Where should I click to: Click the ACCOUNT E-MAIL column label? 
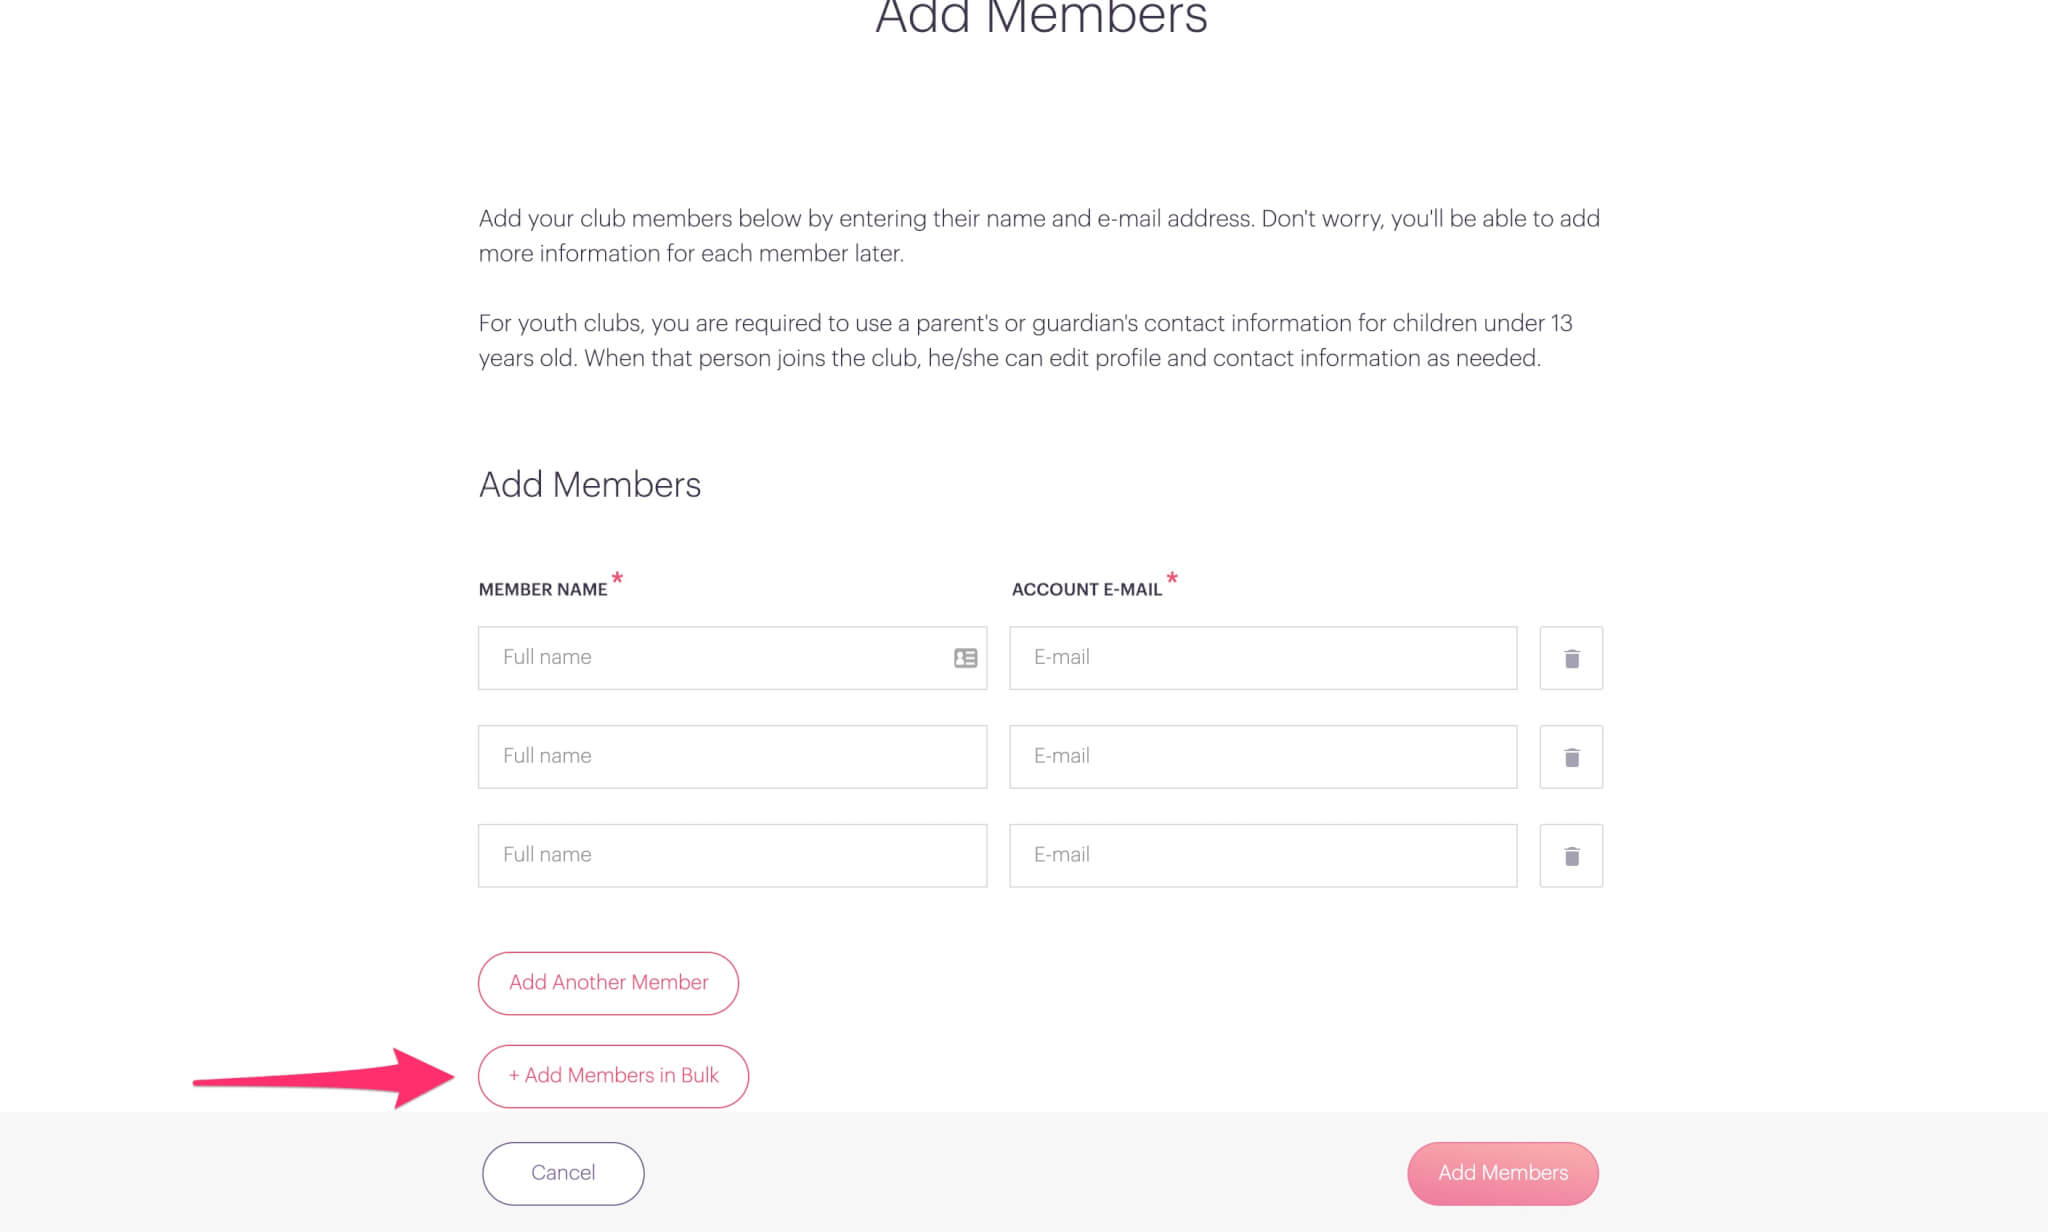1085,589
